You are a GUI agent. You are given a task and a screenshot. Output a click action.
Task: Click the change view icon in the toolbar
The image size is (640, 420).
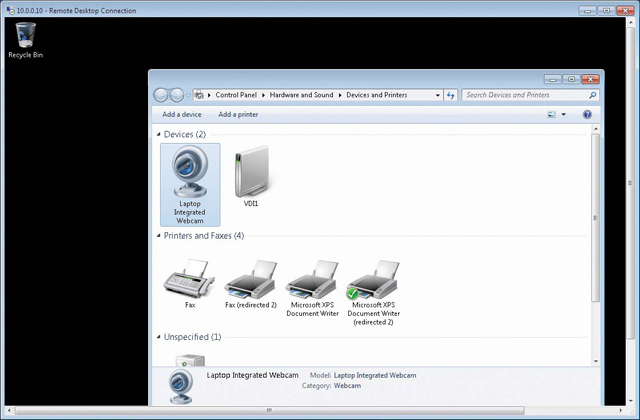point(551,115)
